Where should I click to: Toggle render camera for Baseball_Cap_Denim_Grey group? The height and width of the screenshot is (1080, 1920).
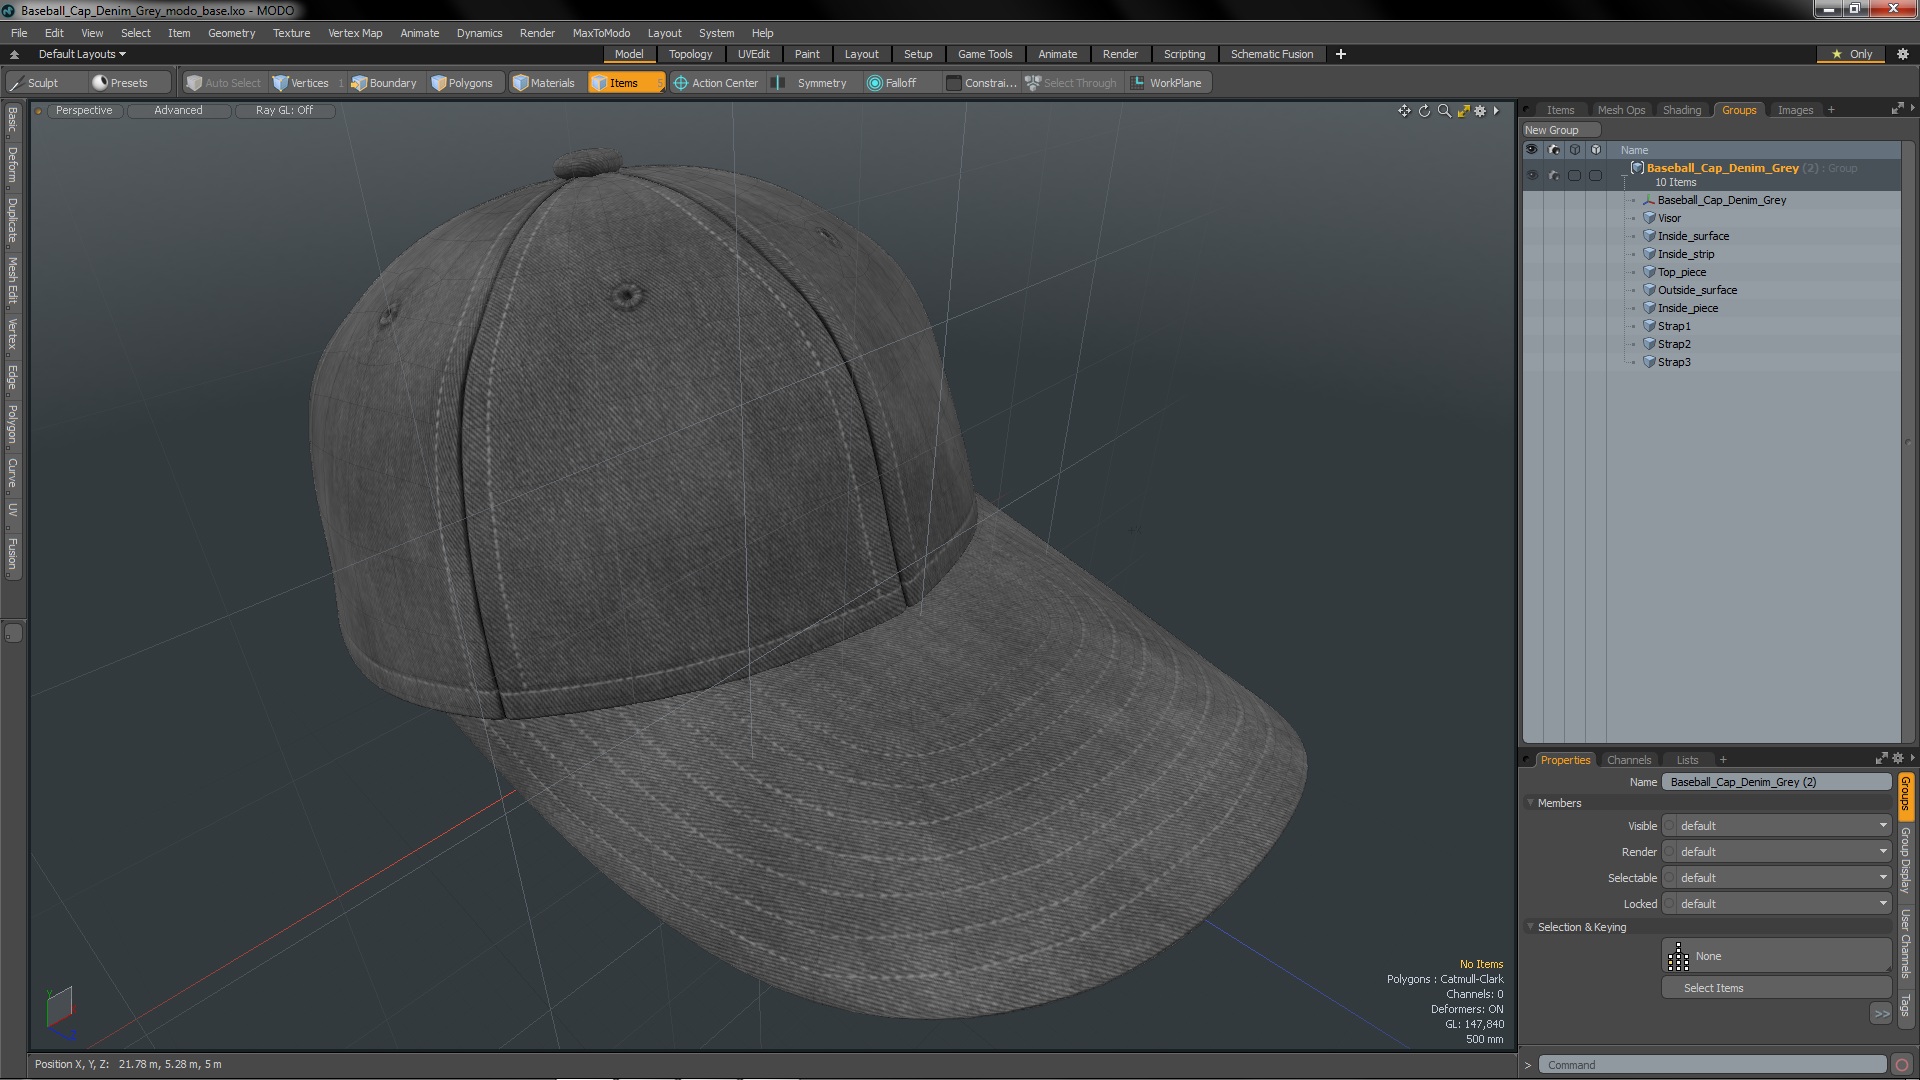click(1553, 175)
